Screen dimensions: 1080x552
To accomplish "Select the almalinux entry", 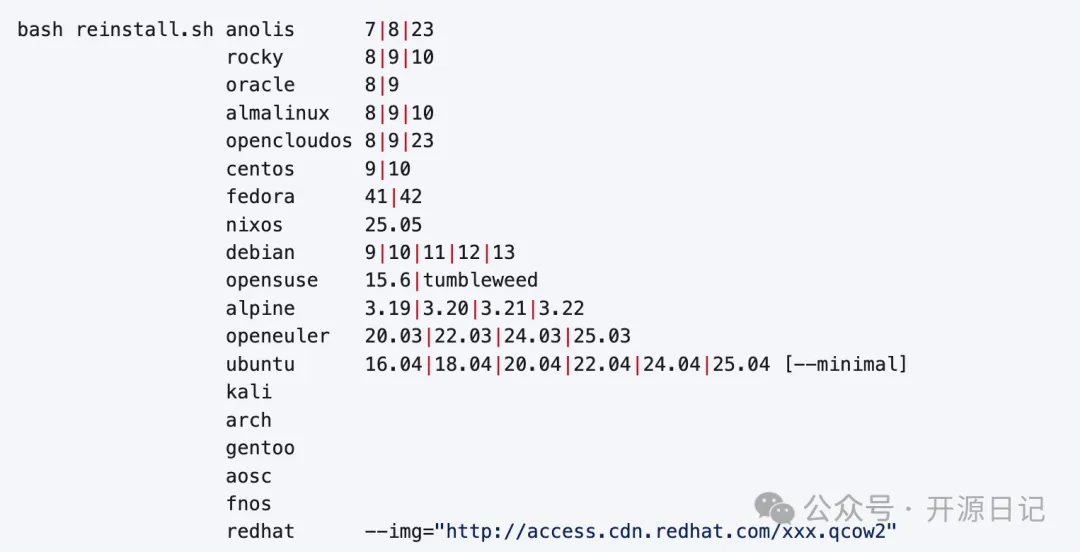I will coord(277,113).
